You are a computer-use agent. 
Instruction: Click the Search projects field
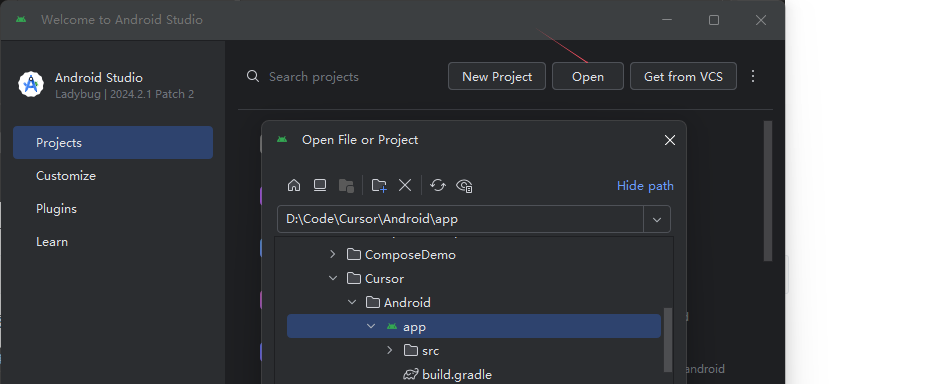pos(314,77)
